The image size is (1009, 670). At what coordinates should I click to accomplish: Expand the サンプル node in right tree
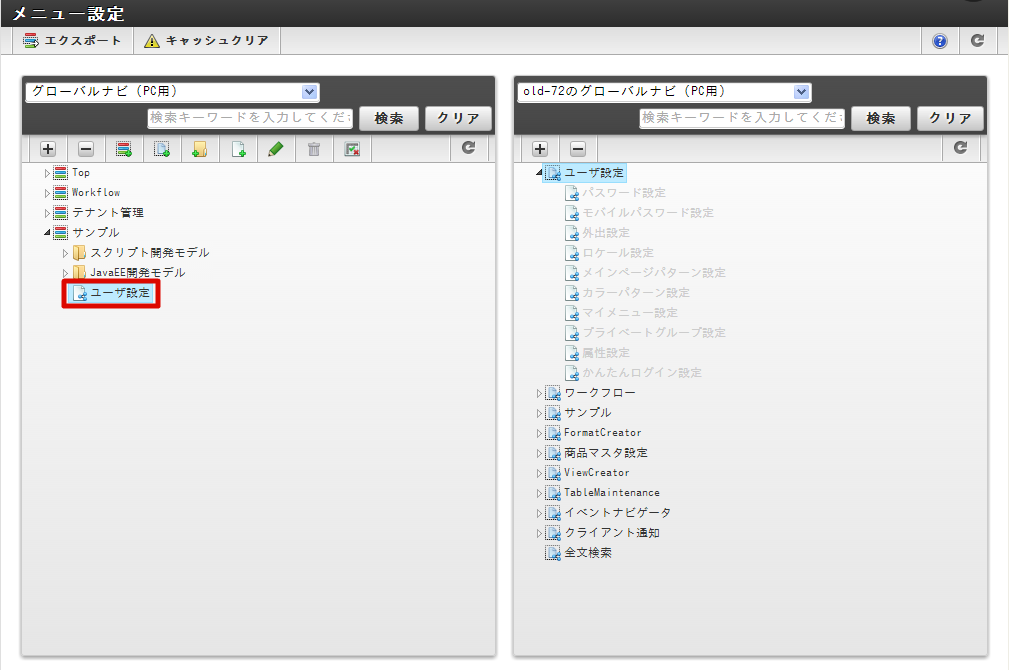point(539,412)
